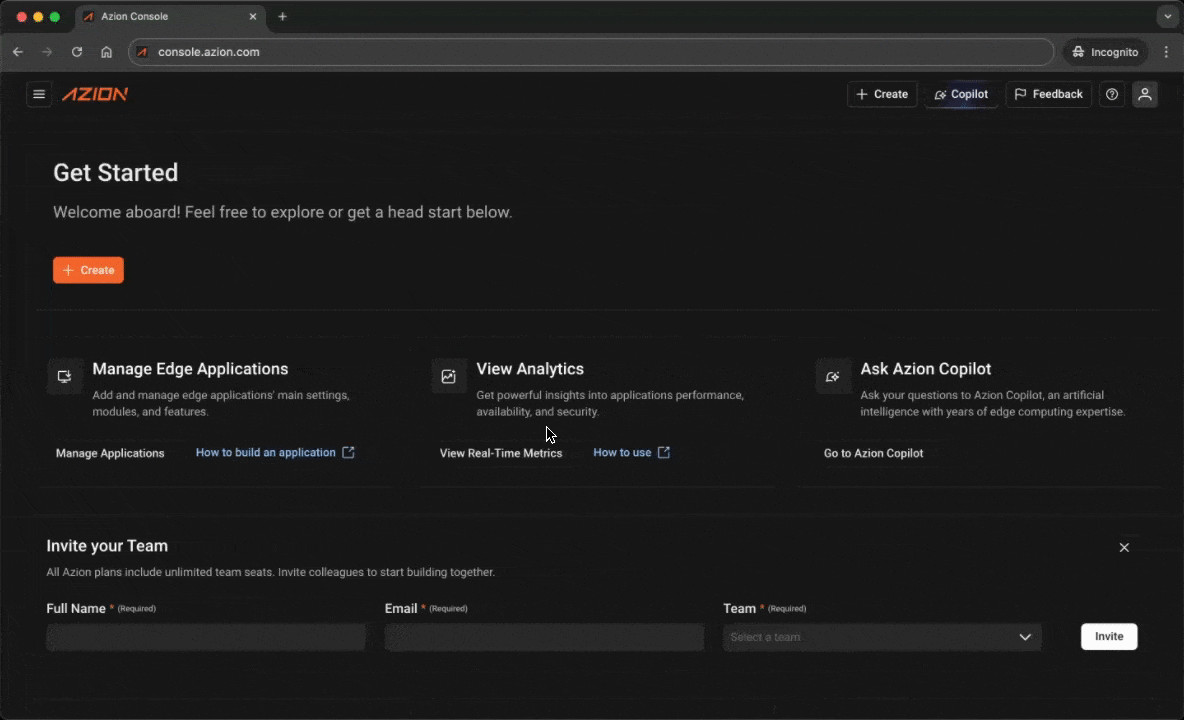Screen dimensions: 1184x720
Task: Focus the Full Name input field
Action: coord(206,637)
